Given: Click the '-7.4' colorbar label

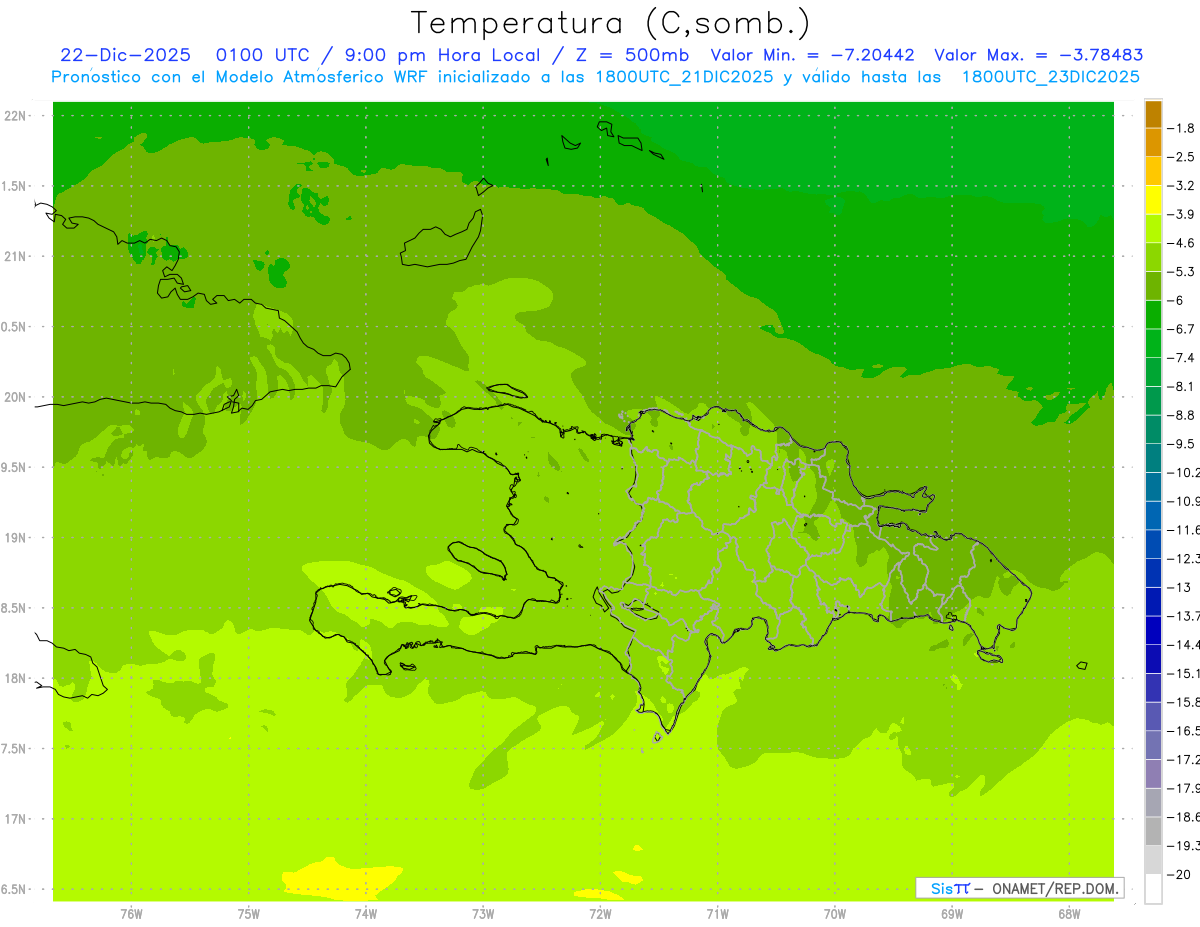Looking at the screenshot, I should (1181, 357).
